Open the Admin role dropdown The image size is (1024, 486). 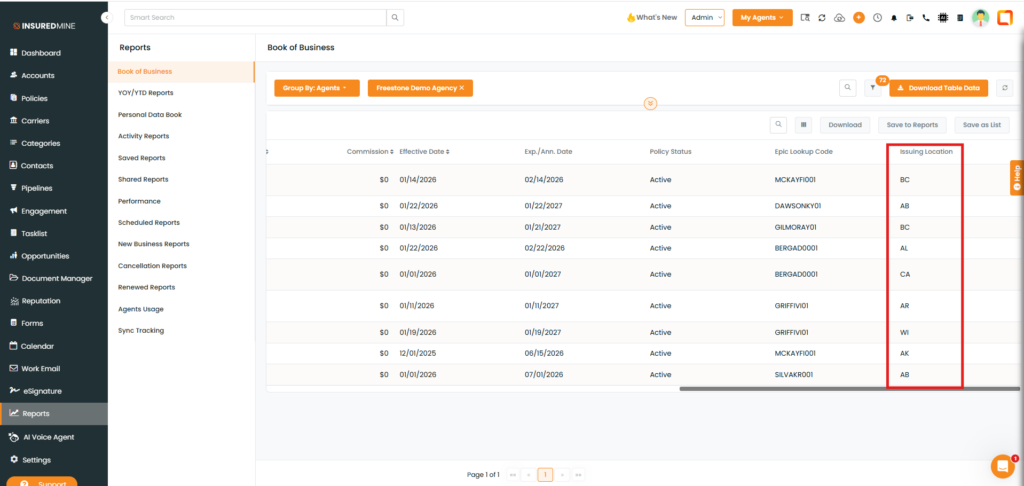704,18
